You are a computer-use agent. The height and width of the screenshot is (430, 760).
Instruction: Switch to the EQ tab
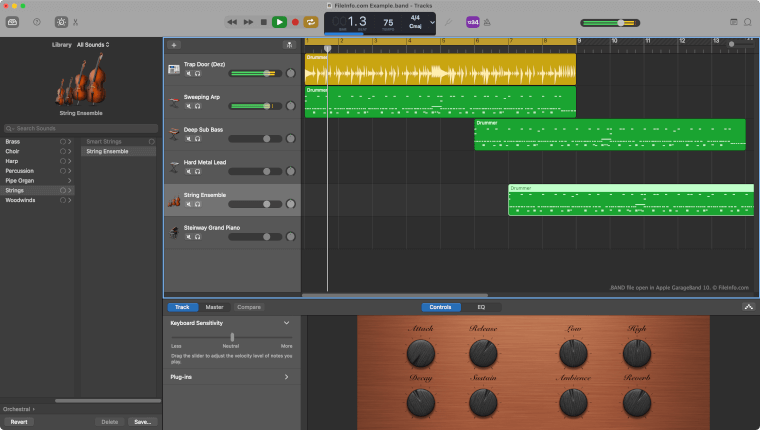tap(480, 307)
